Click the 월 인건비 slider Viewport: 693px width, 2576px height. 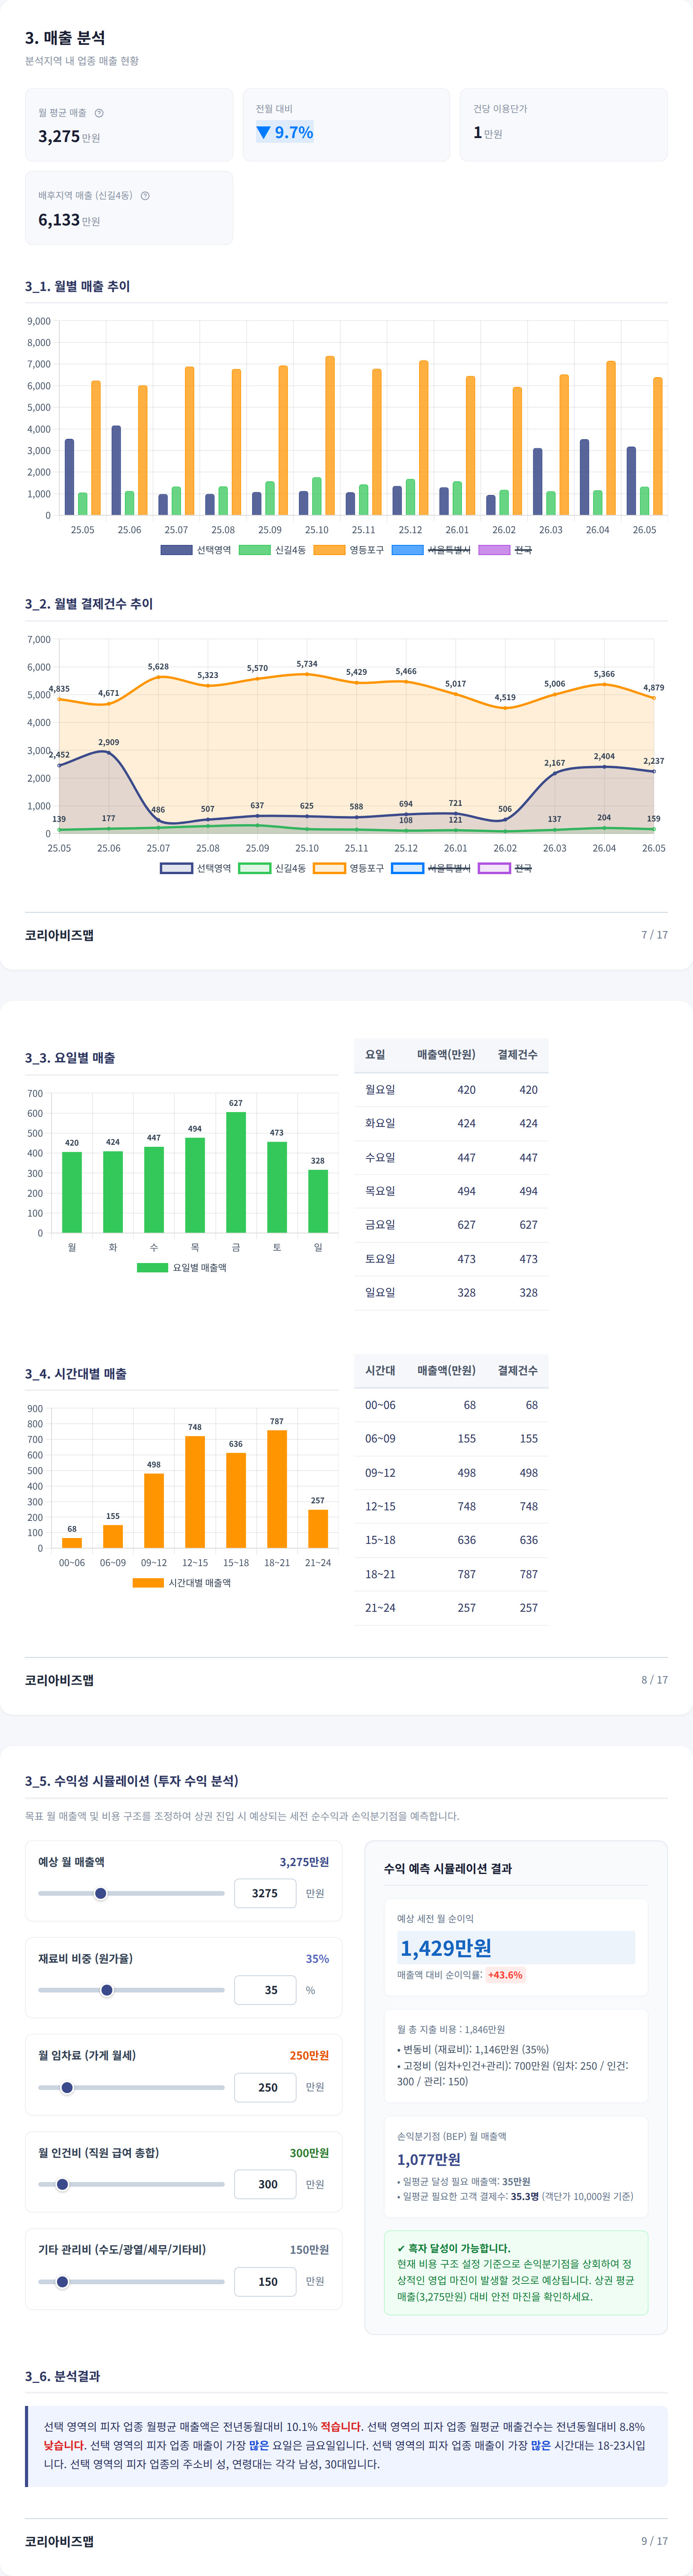point(131,2184)
